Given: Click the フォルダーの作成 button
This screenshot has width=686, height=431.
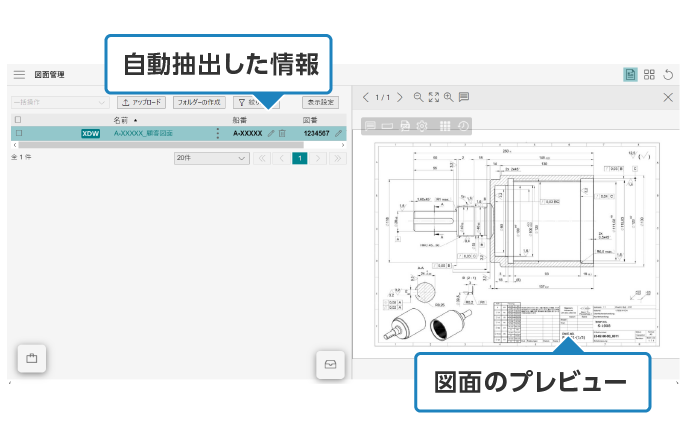Looking at the screenshot, I should point(199,102).
